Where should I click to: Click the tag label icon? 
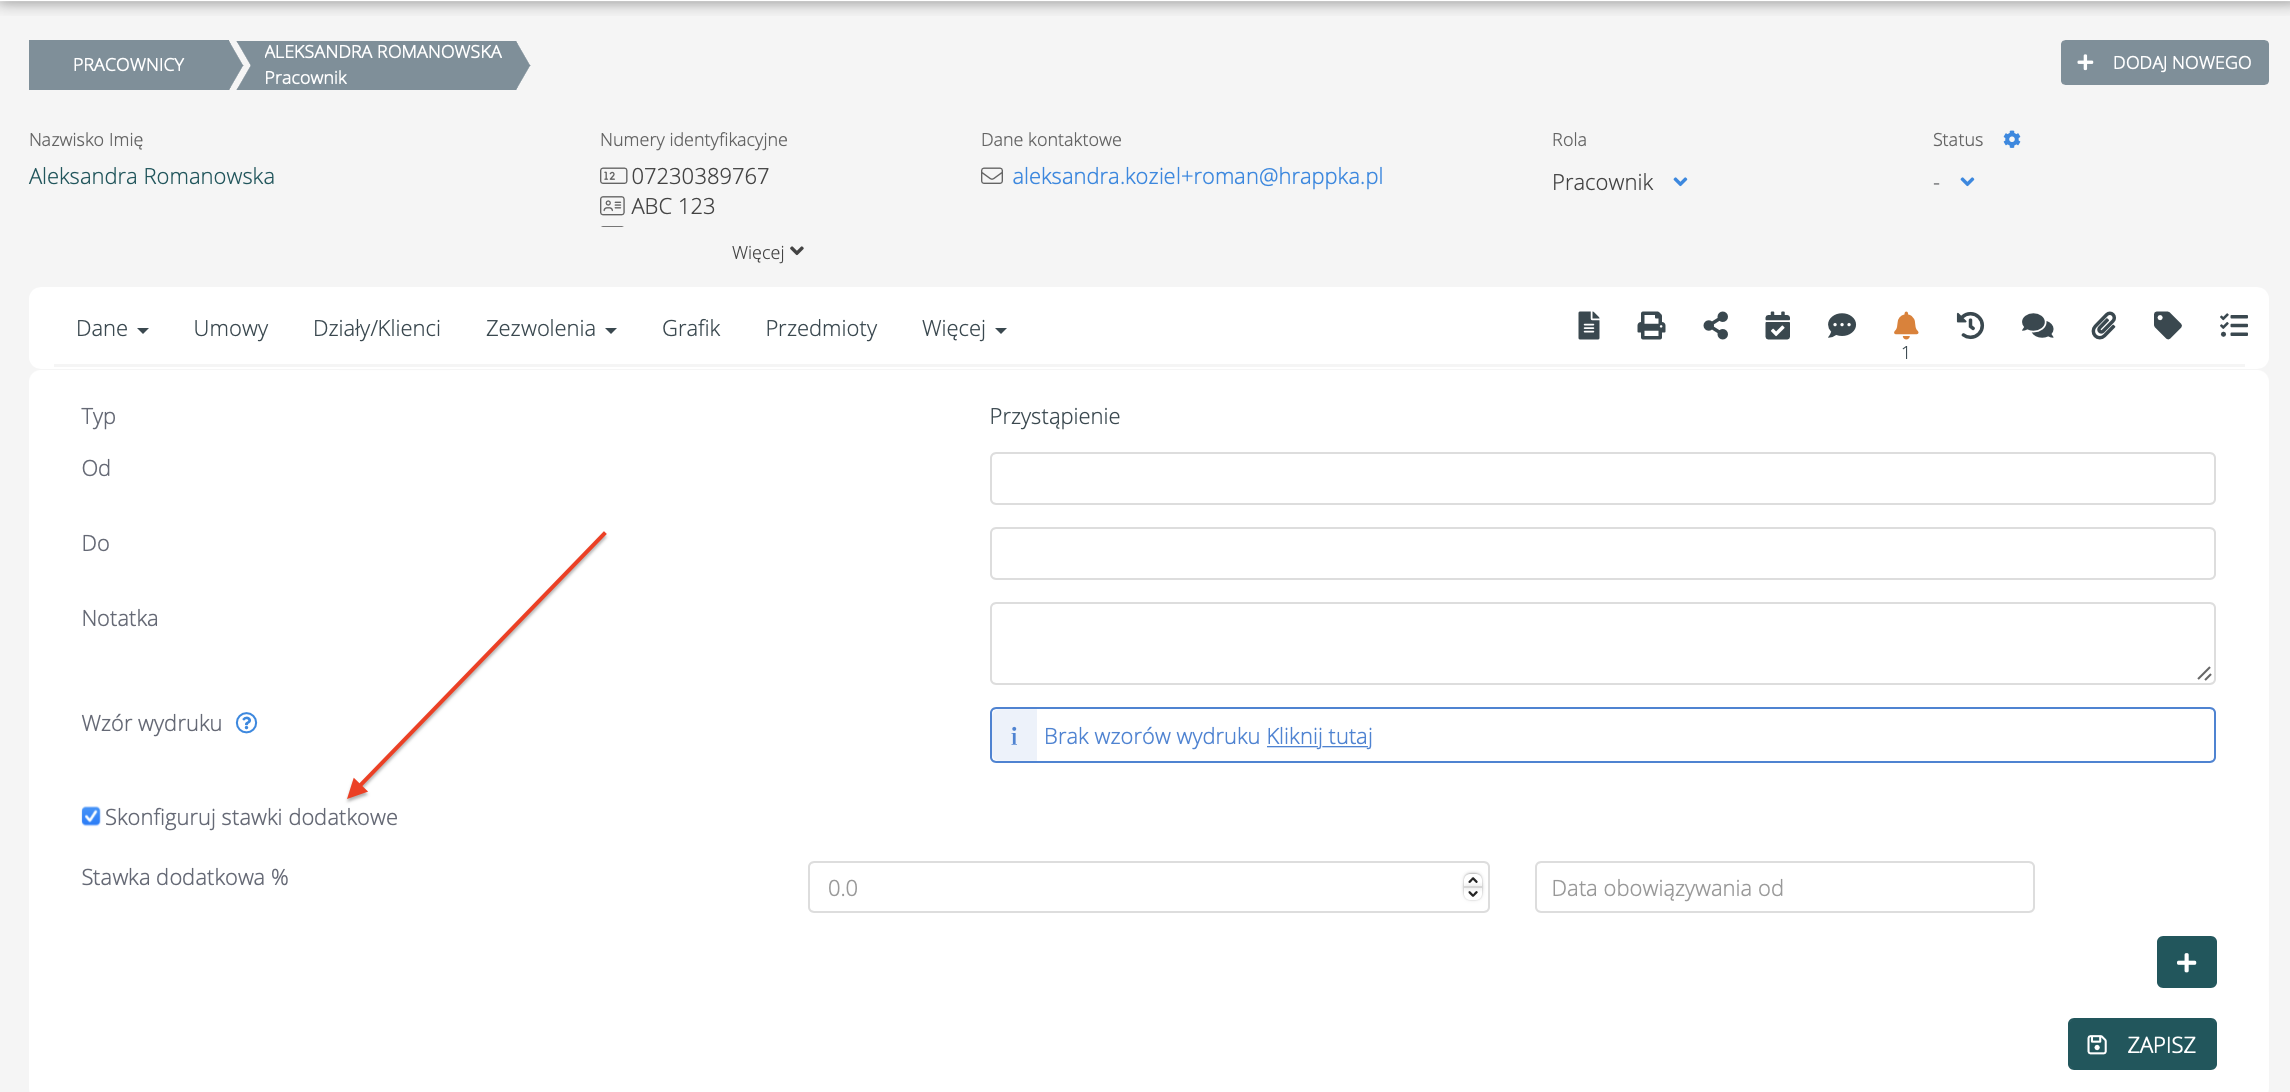(2167, 326)
